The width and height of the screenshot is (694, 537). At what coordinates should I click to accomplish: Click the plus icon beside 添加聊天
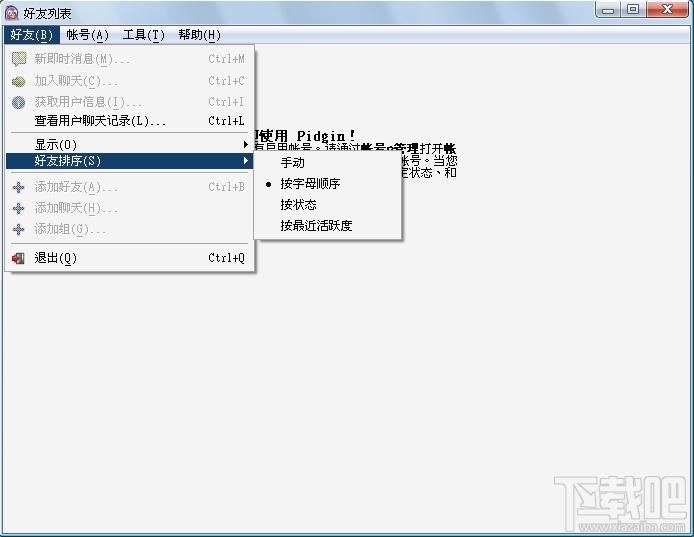click(x=19, y=208)
